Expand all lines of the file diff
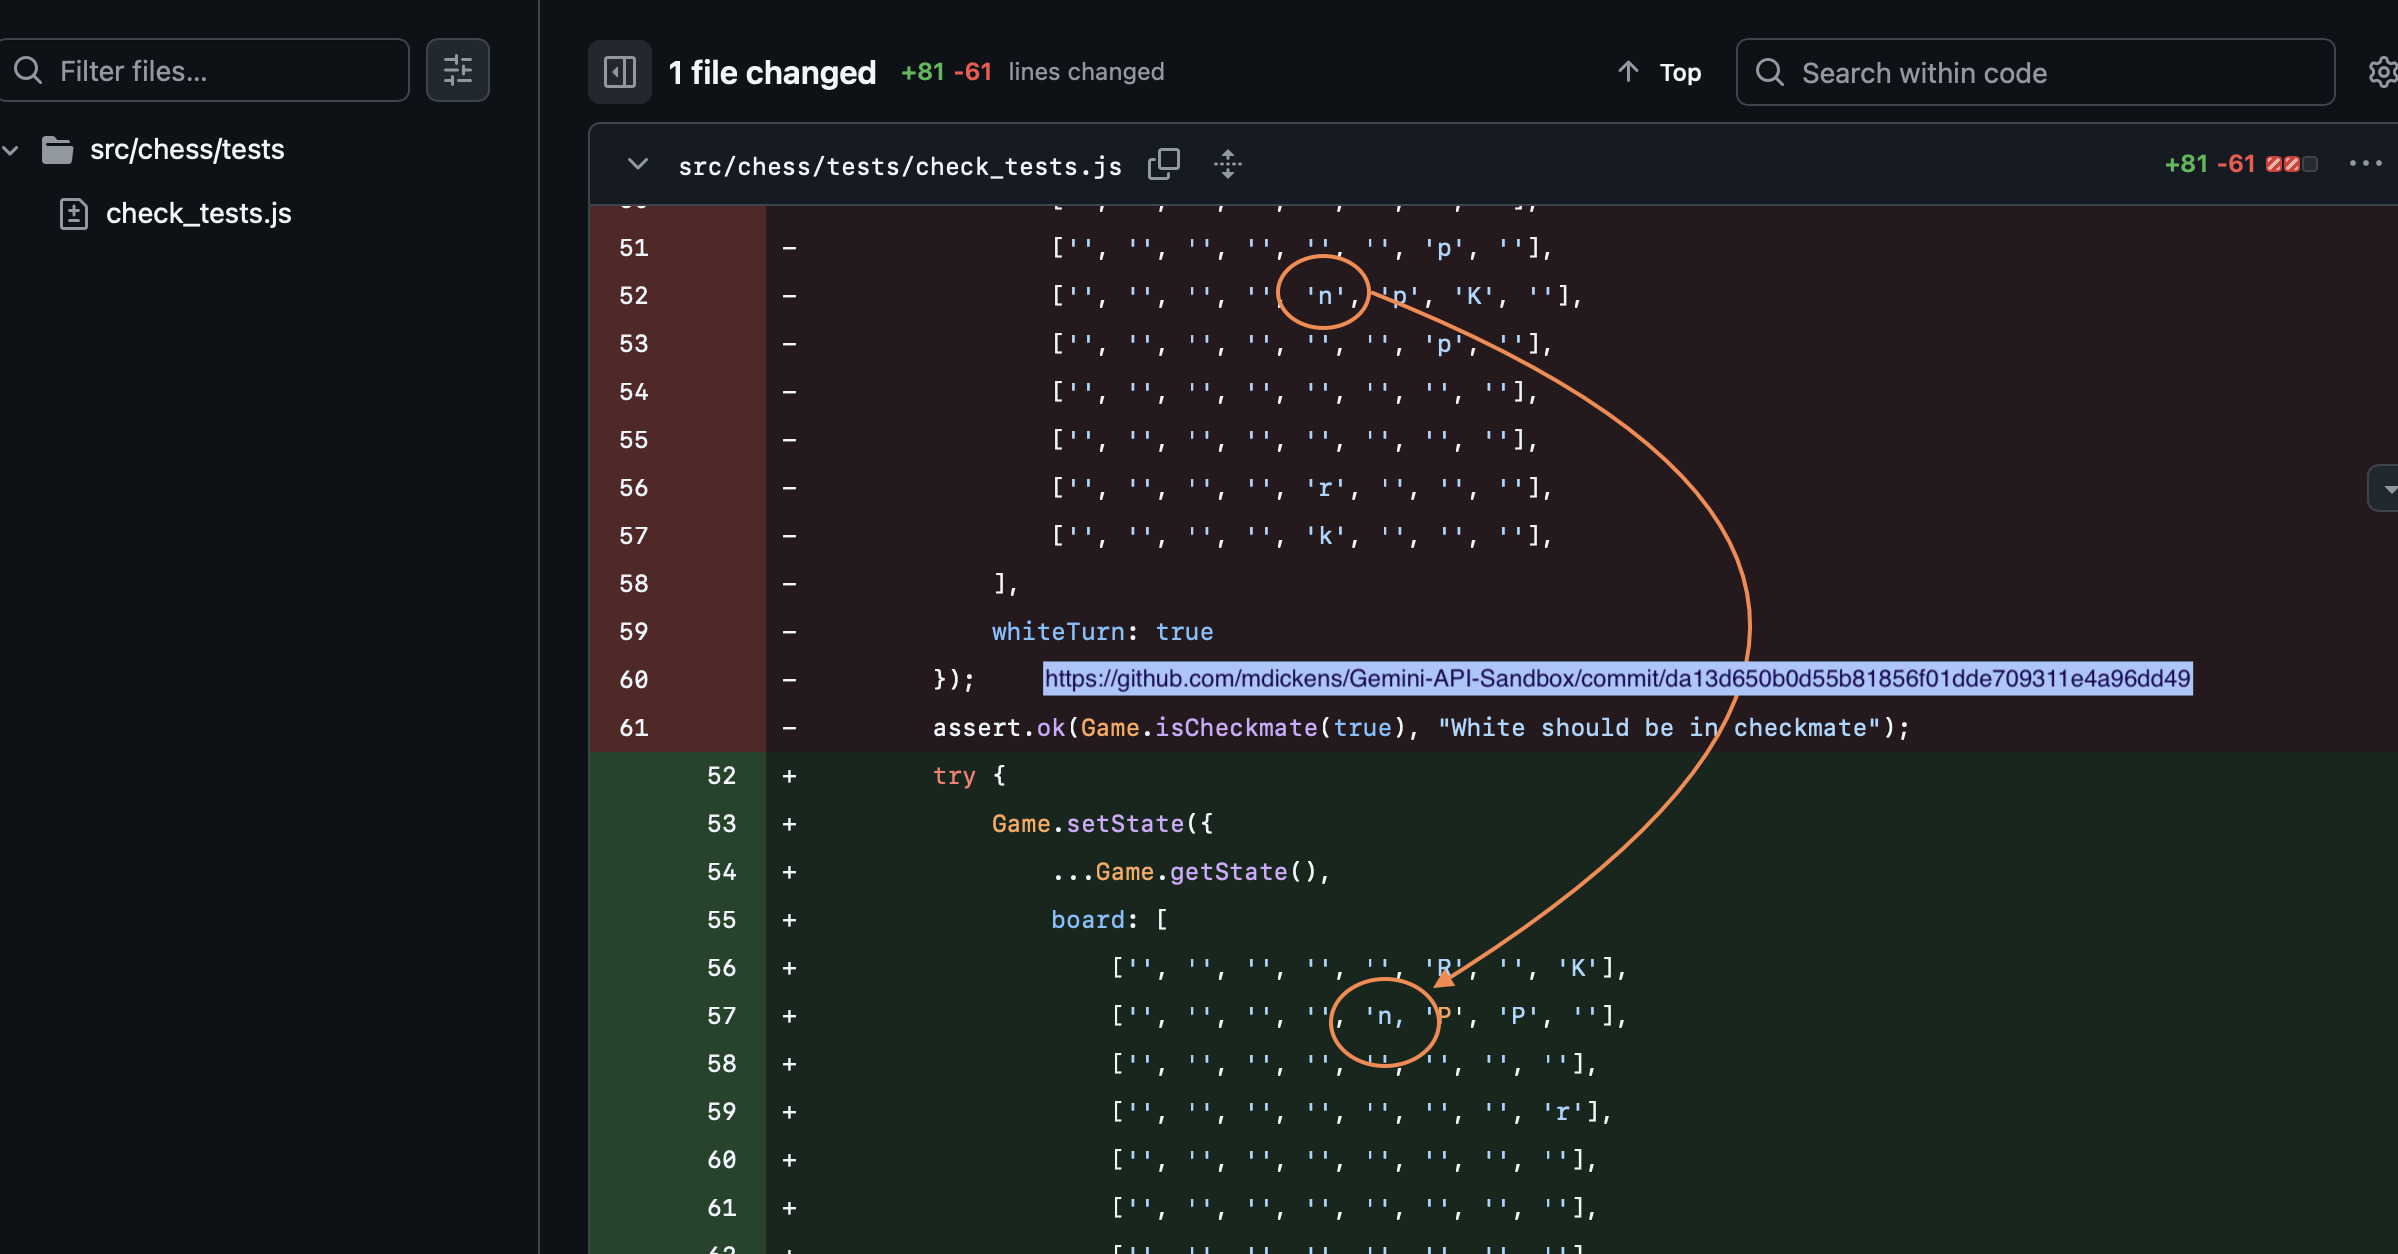The height and width of the screenshot is (1254, 2398). coord(1228,164)
